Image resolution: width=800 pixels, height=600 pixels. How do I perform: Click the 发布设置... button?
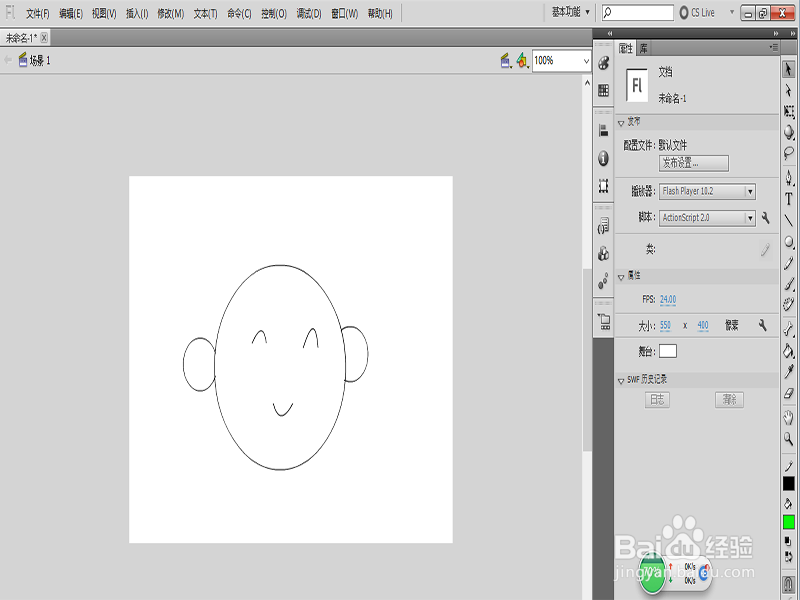pyautogui.click(x=694, y=163)
